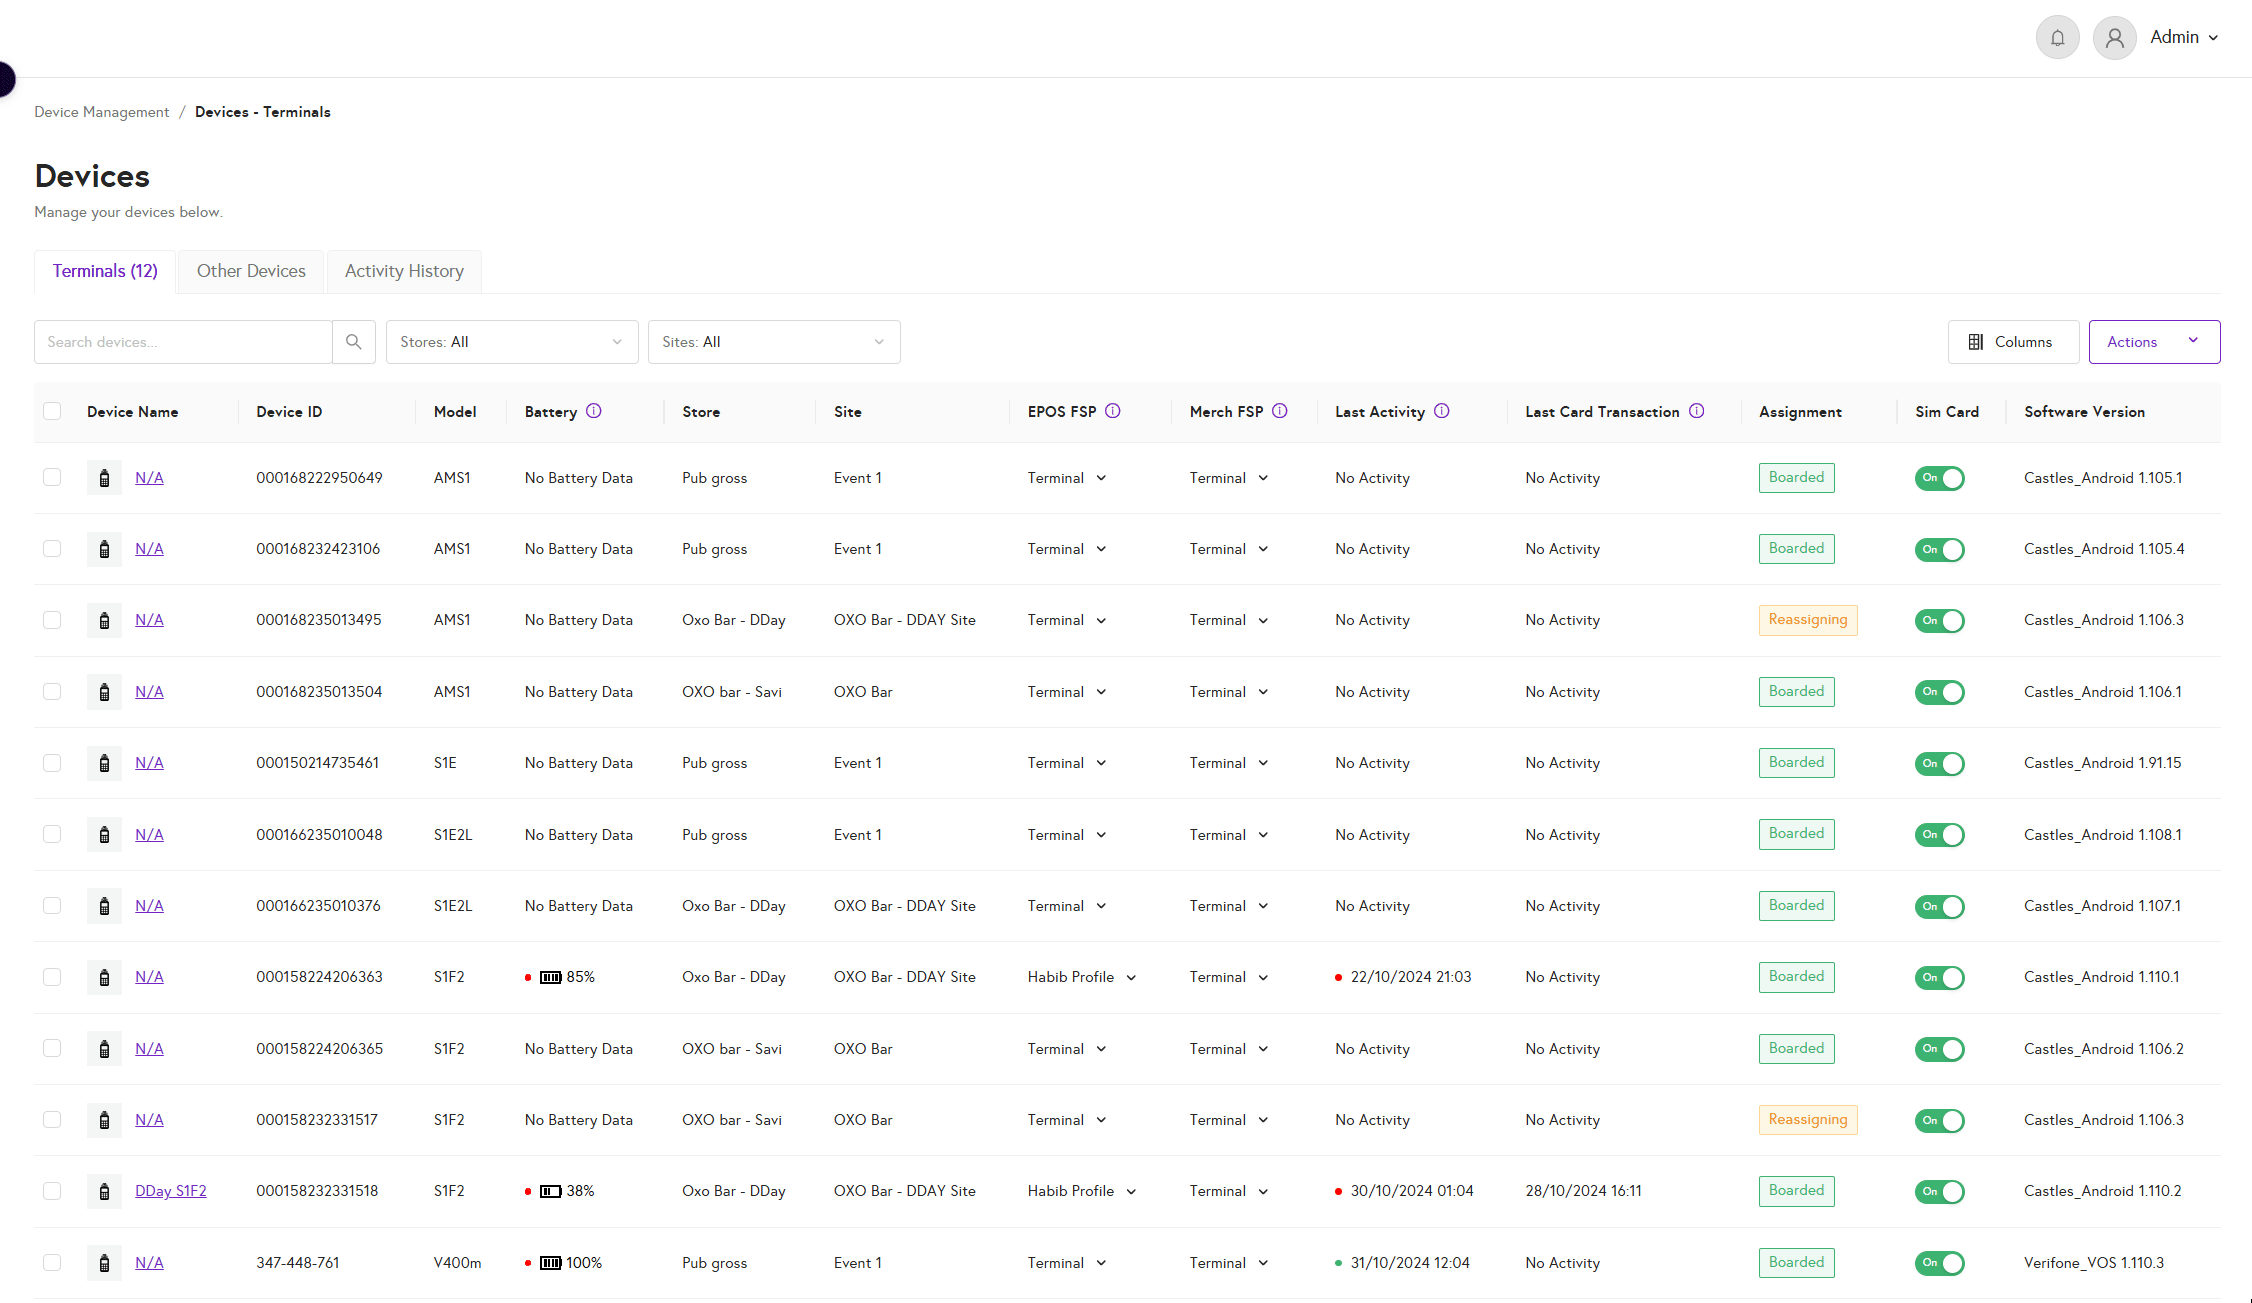
Task: Click the Last Card Transaction info icon
Action: (1697, 411)
